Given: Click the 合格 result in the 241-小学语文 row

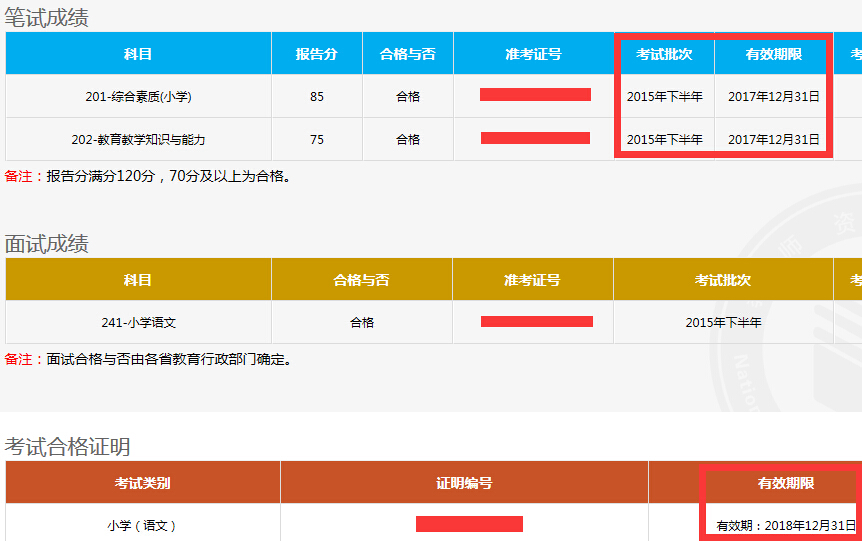Looking at the screenshot, I should pos(361,323).
